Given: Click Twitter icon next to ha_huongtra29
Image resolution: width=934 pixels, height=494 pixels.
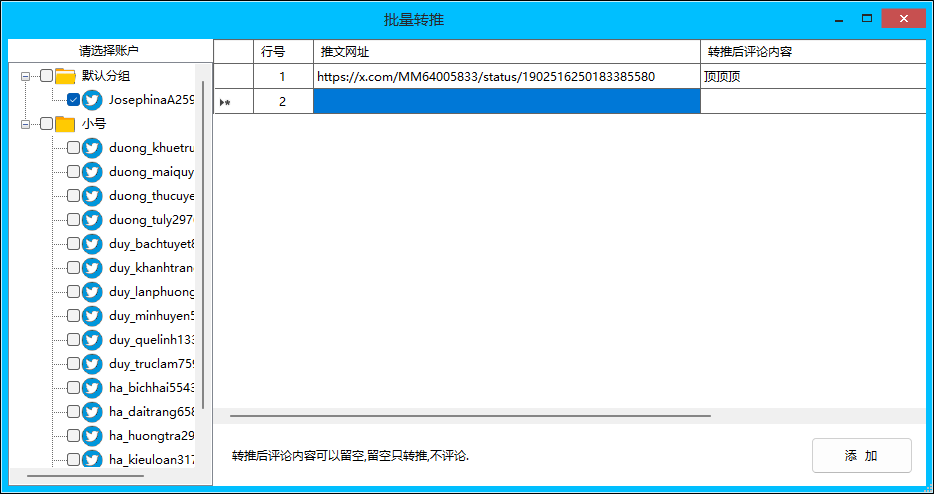Looking at the screenshot, I should [x=92, y=436].
